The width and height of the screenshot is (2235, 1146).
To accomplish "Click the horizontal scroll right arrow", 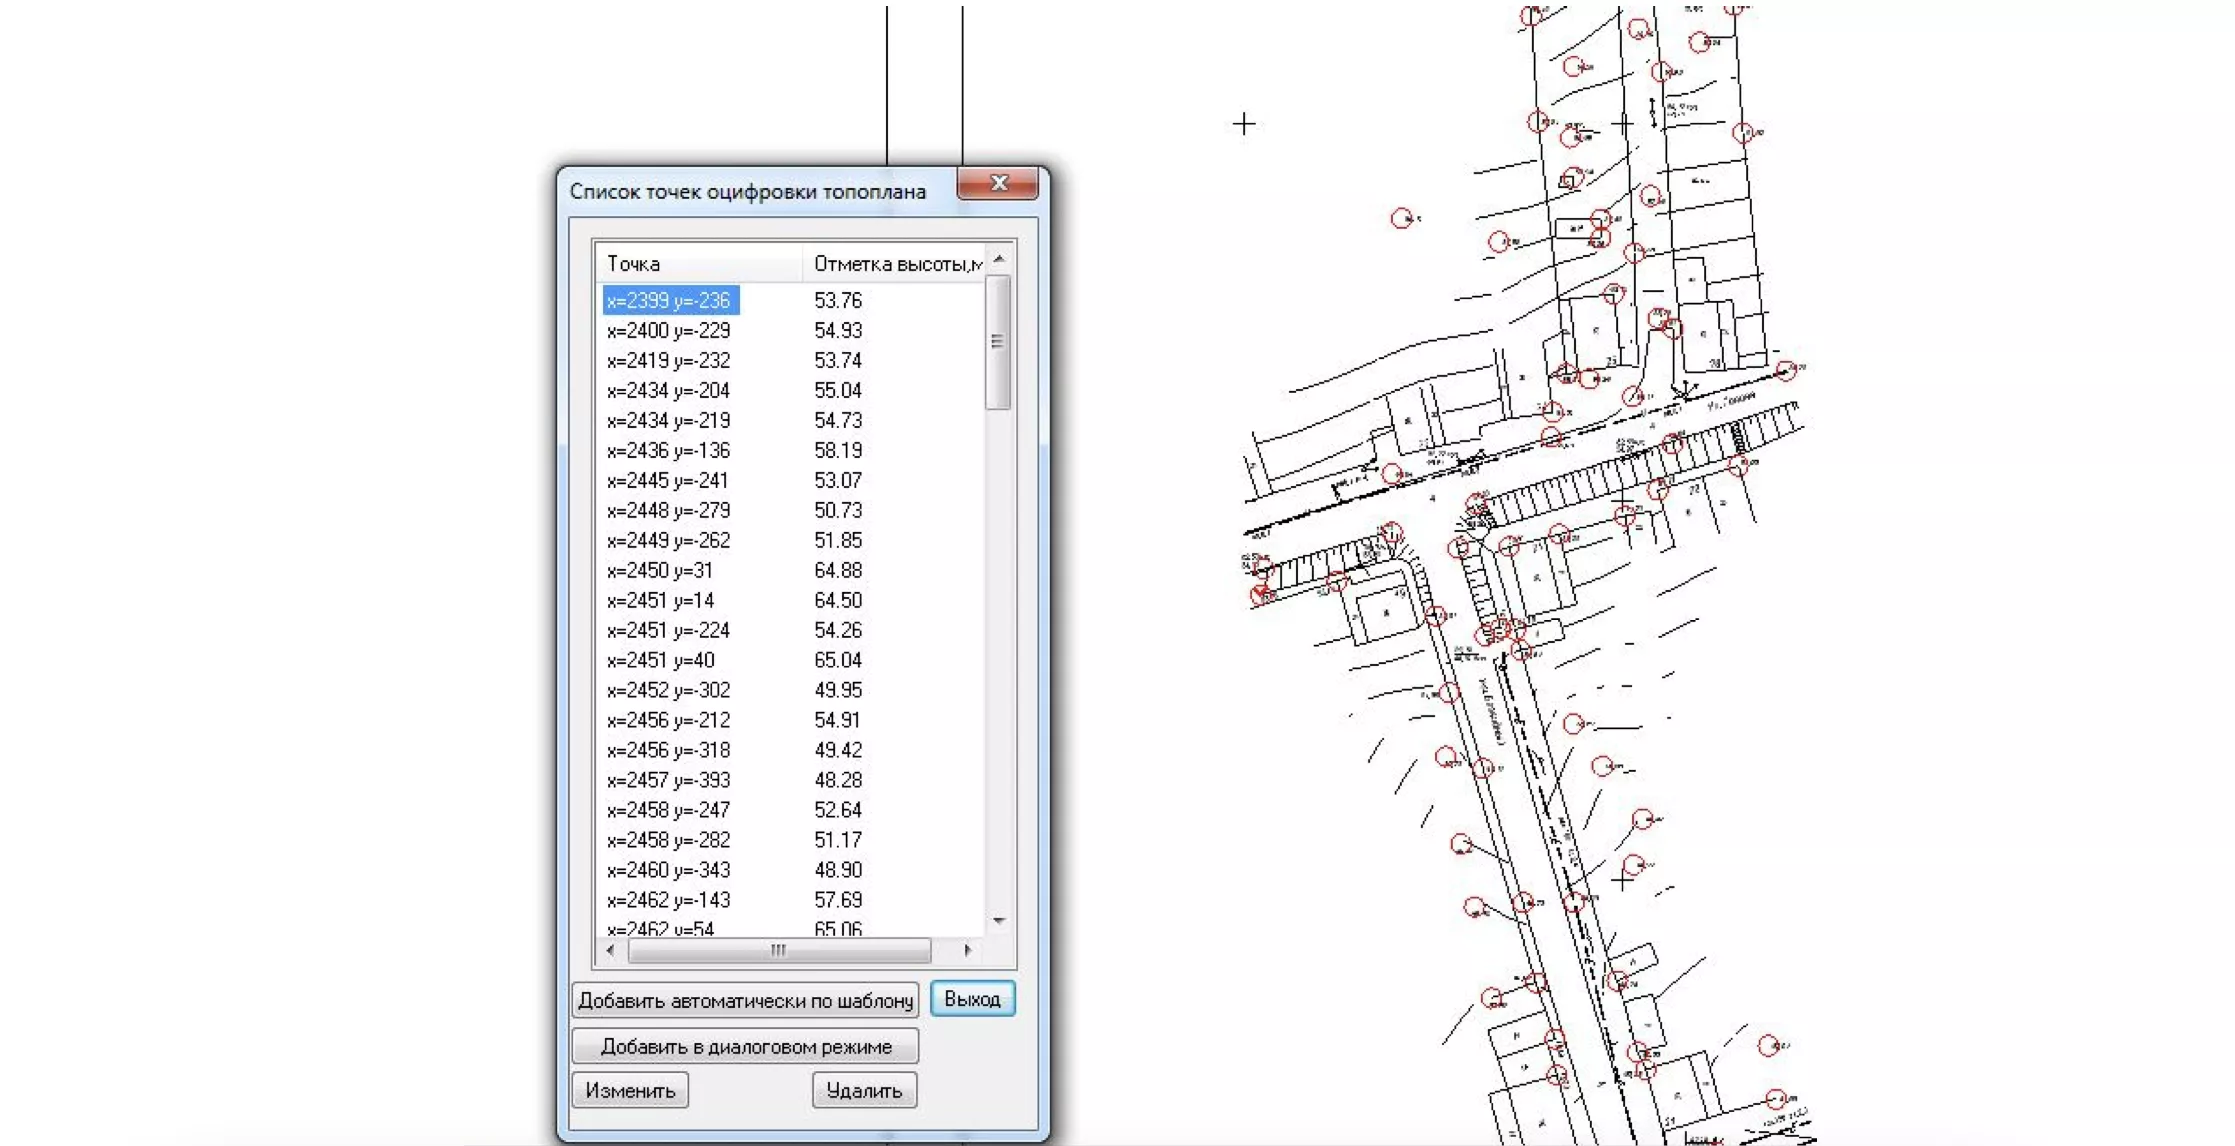I will click(967, 950).
